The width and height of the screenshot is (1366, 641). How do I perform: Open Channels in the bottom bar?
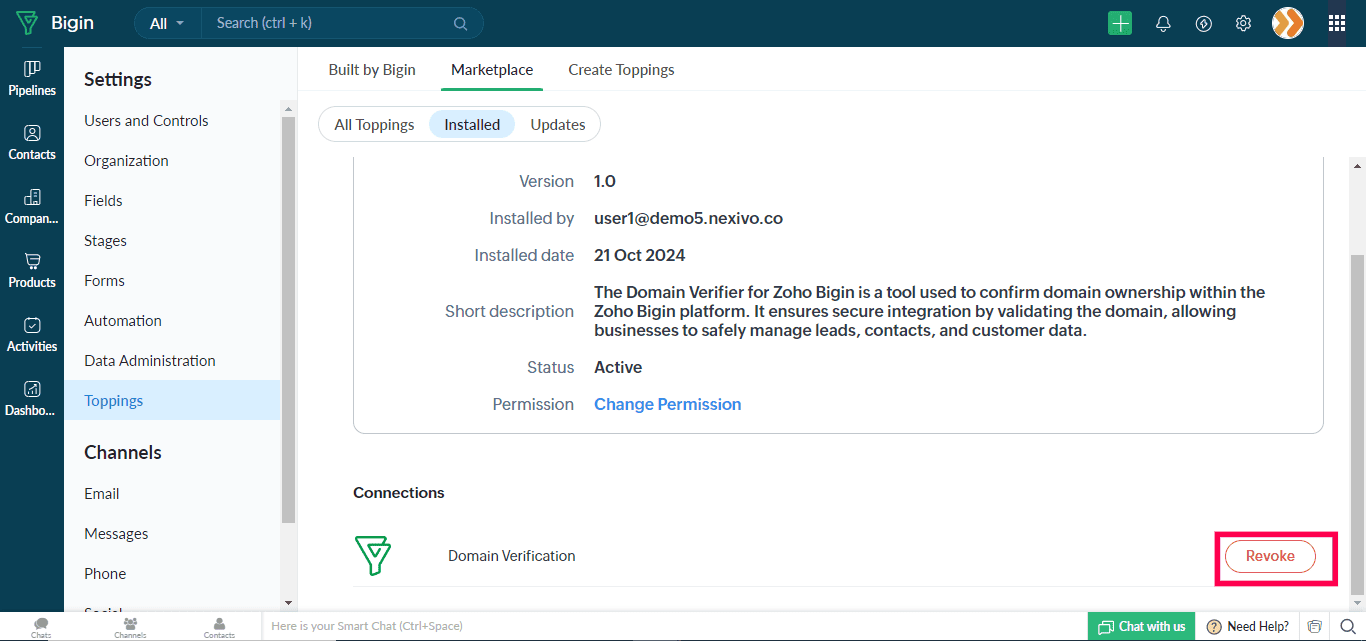tap(130, 627)
